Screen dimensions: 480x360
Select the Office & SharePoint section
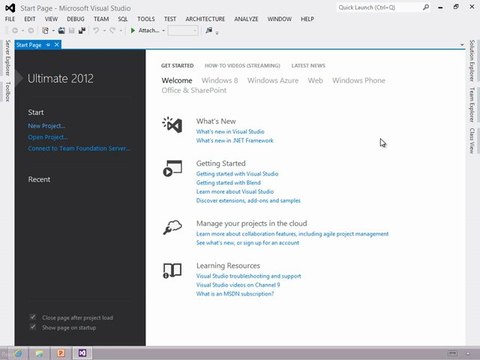194,90
